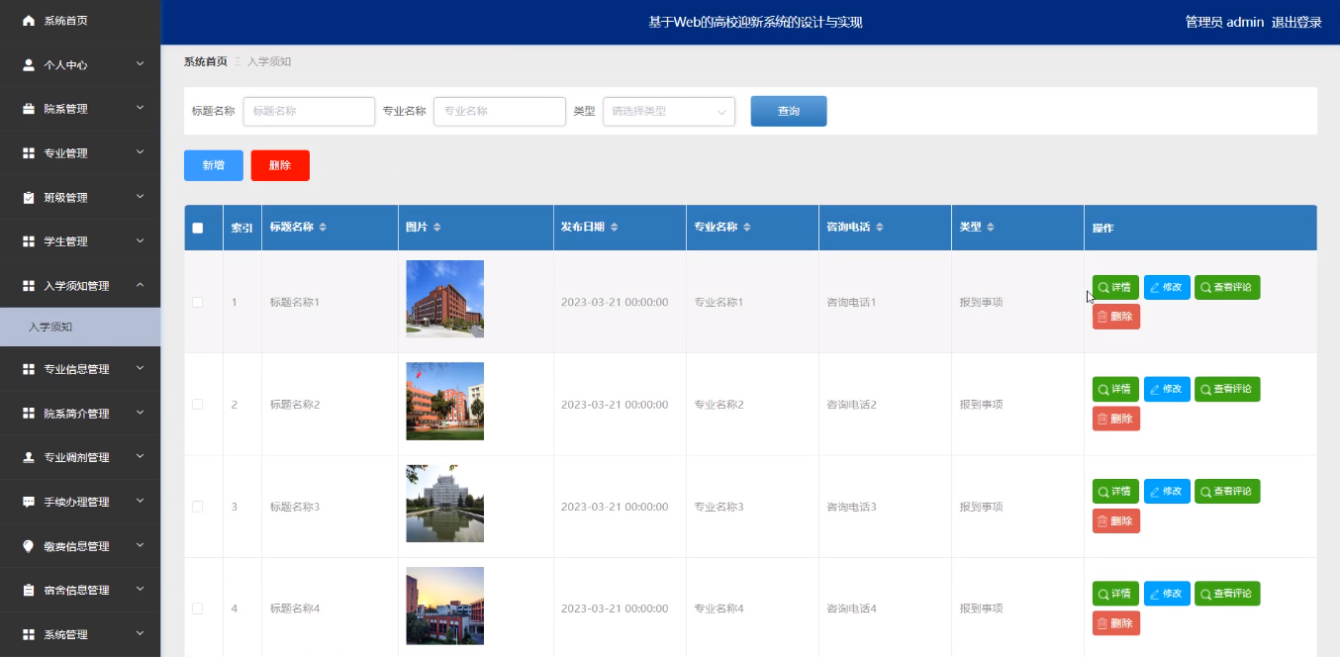Click the red 删除 batch delete button

click(x=280, y=165)
